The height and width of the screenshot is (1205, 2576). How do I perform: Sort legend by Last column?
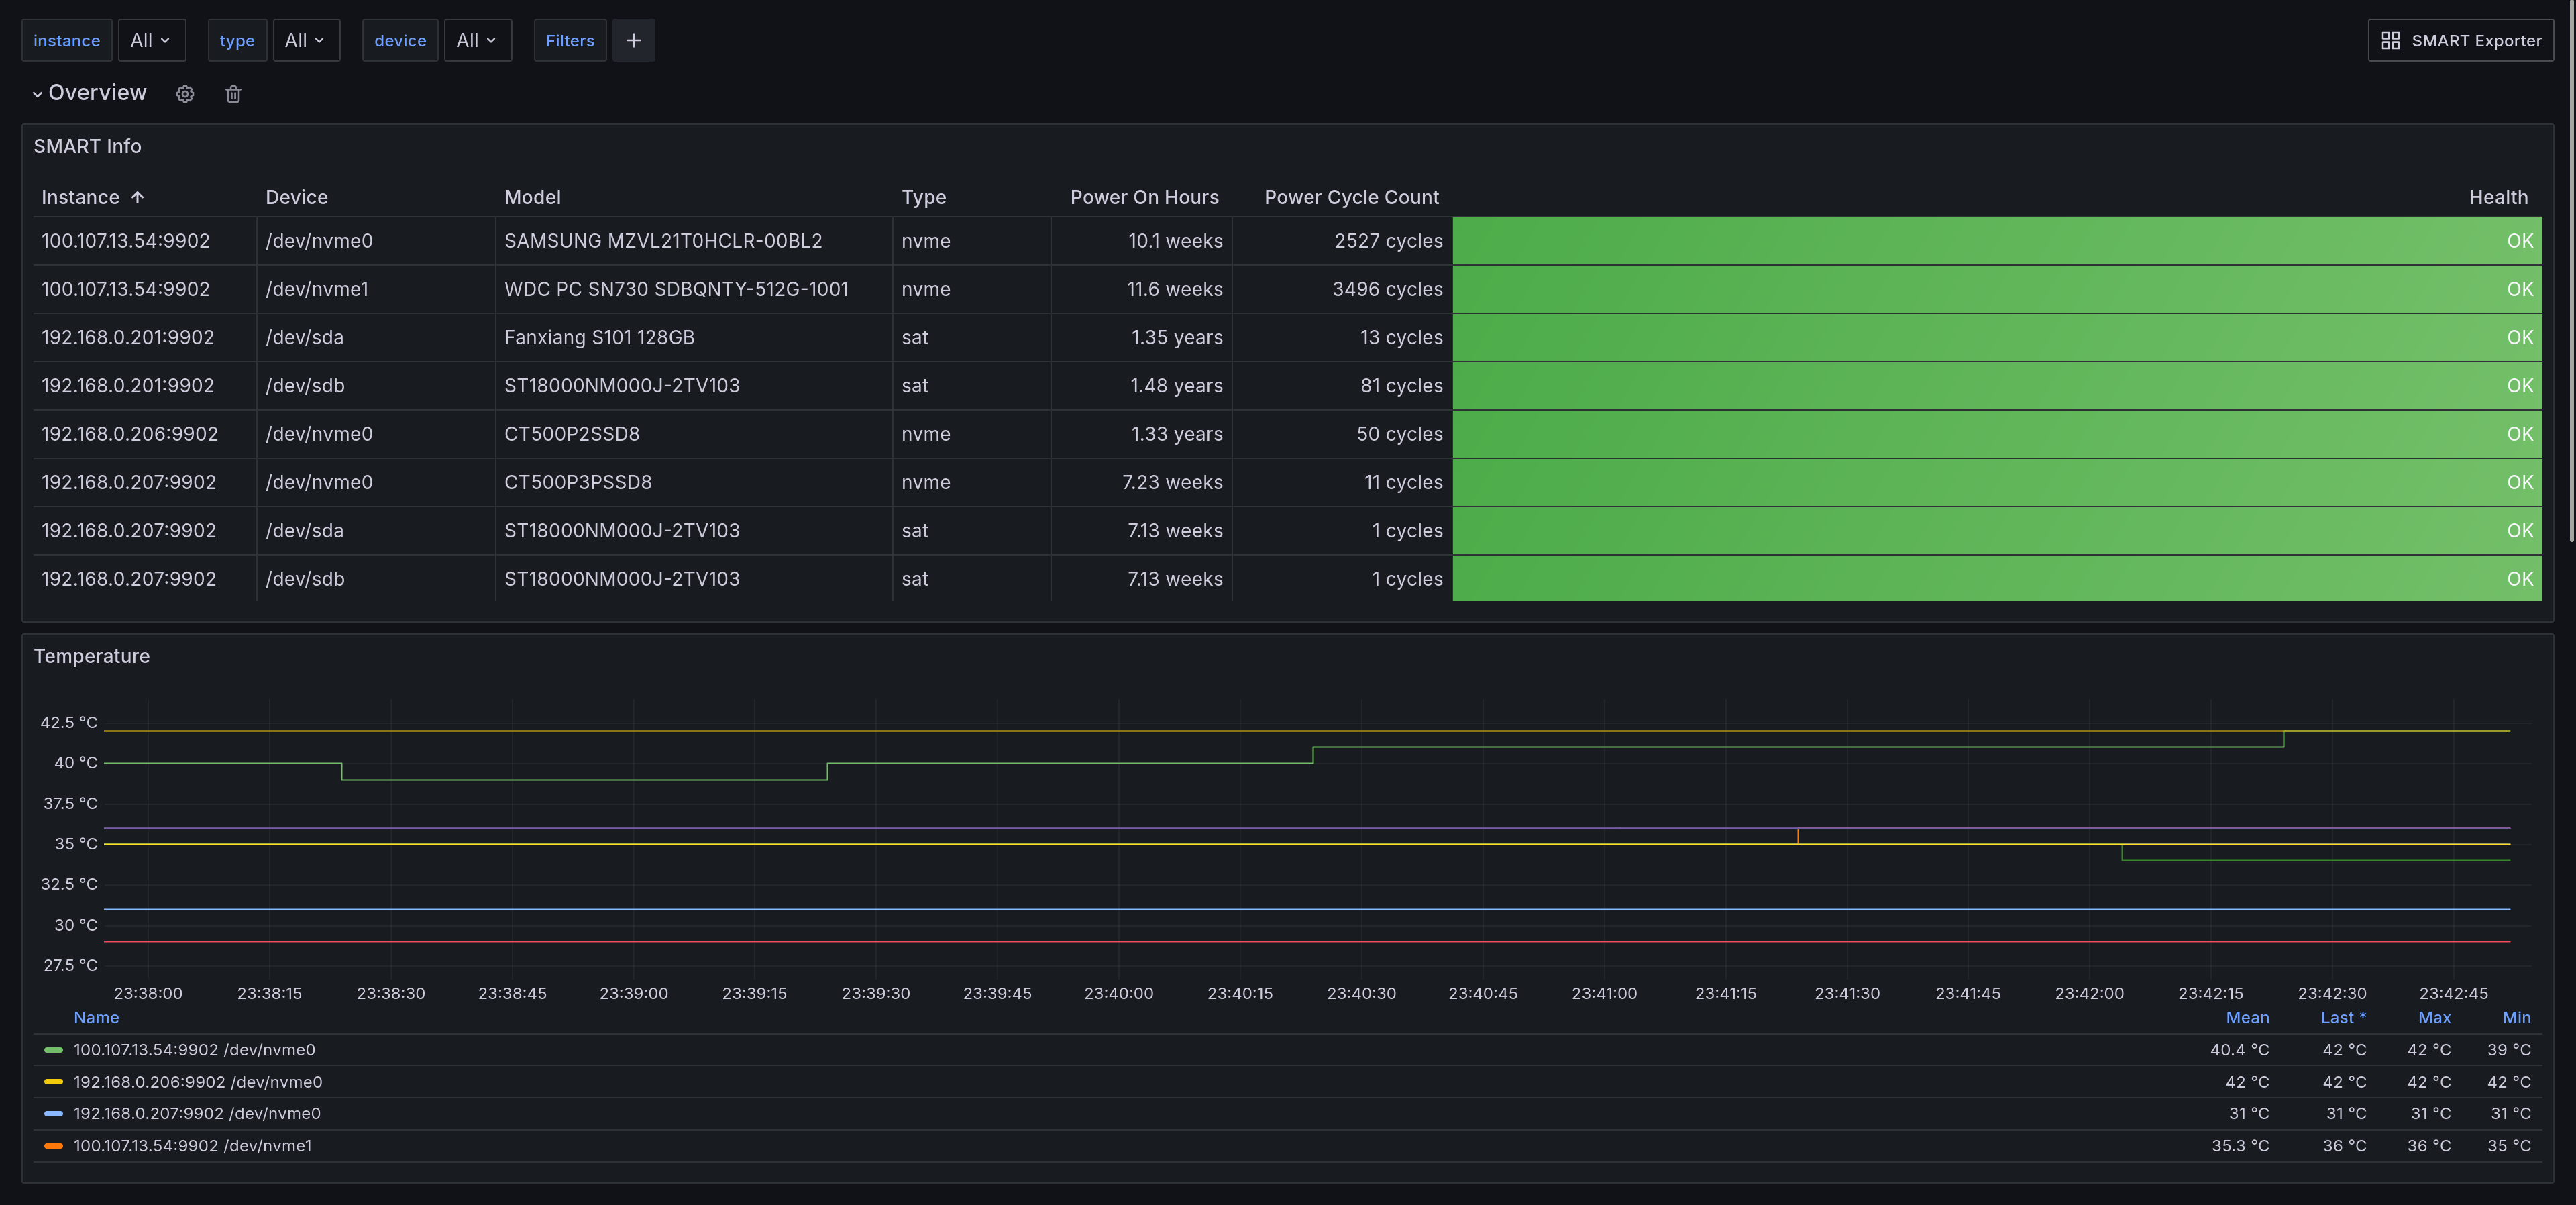point(2343,1018)
